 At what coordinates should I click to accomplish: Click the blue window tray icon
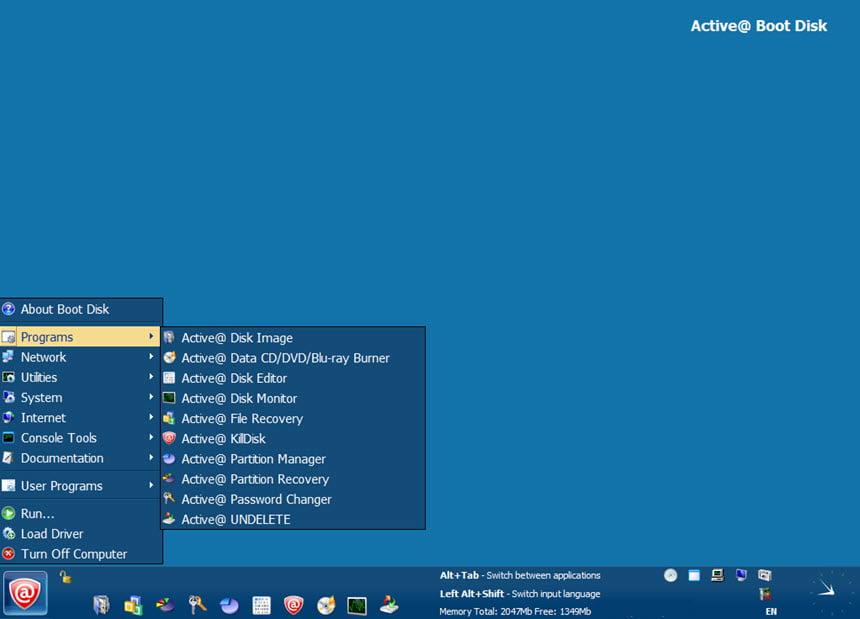coord(694,575)
